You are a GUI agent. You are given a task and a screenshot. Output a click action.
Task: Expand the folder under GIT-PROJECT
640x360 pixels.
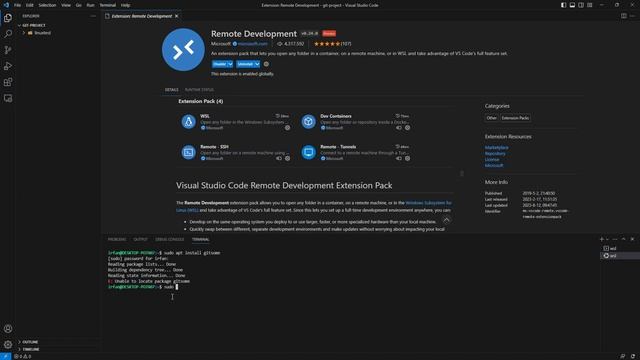pyautogui.click(x=24, y=33)
